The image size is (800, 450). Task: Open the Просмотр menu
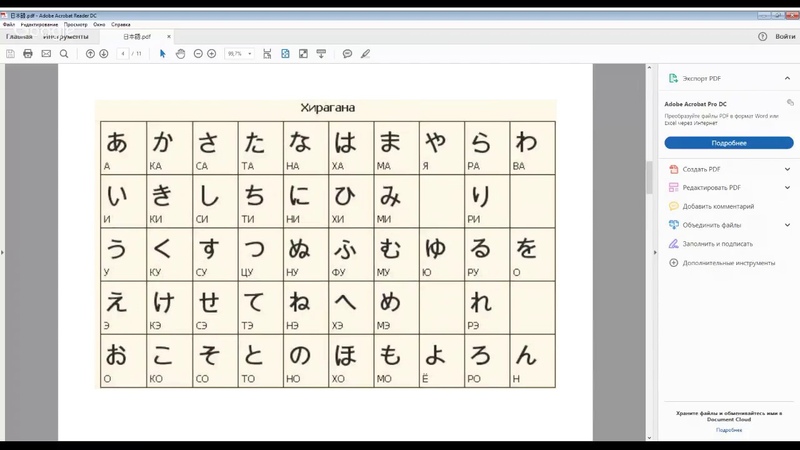click(76, 24)
